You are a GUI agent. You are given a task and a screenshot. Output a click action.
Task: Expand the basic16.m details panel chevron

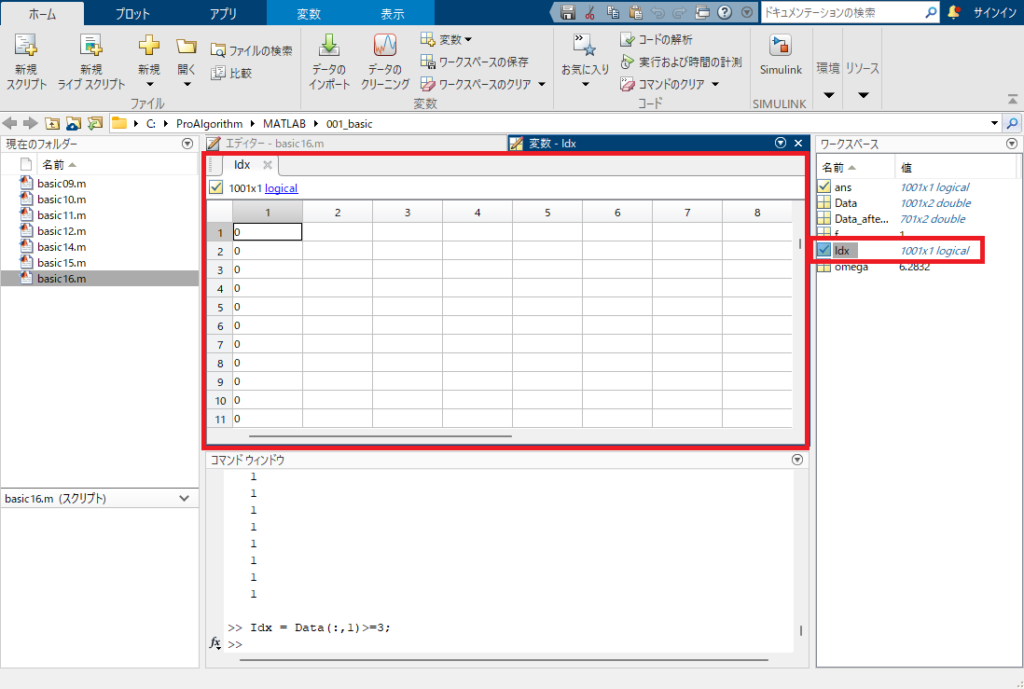click(x=184, y=498)
